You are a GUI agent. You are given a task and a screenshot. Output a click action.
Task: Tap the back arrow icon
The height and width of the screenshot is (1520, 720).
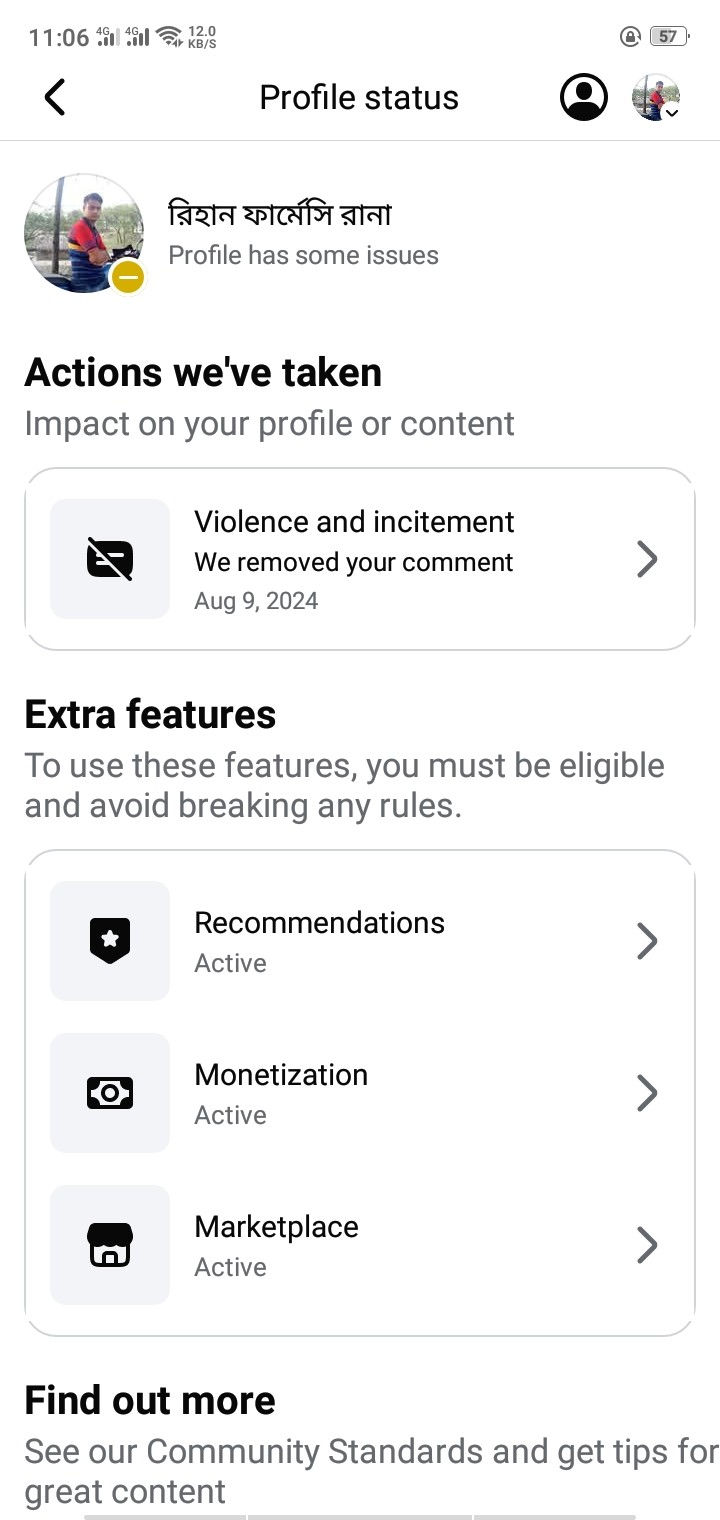55,97
